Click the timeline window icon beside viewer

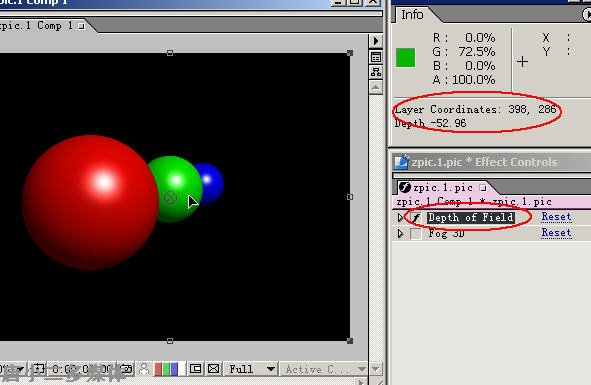click(376, 57)
